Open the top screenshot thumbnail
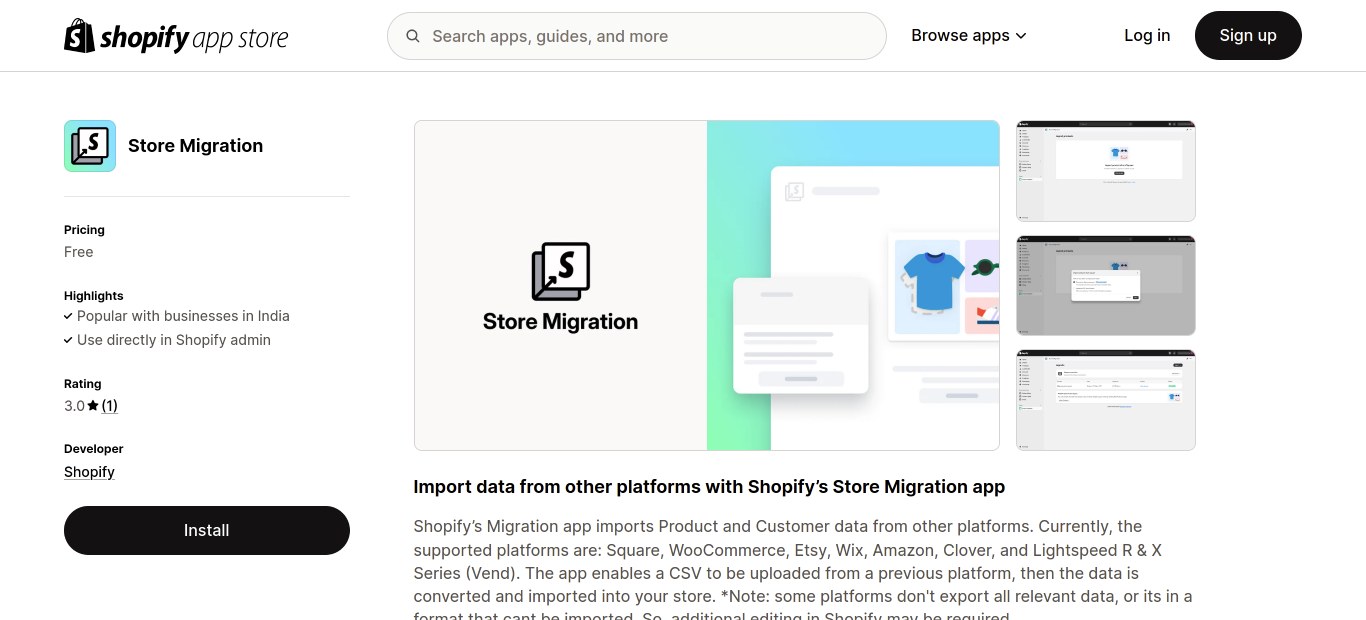This screenshot has width=1366, height=620. (1105, 170)
